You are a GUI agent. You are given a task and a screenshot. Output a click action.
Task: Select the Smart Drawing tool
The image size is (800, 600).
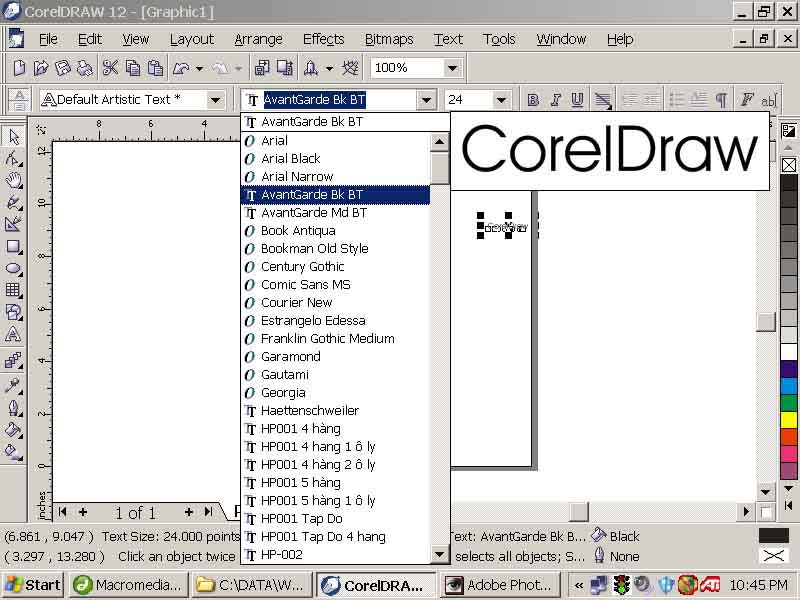tap(14, 224)
